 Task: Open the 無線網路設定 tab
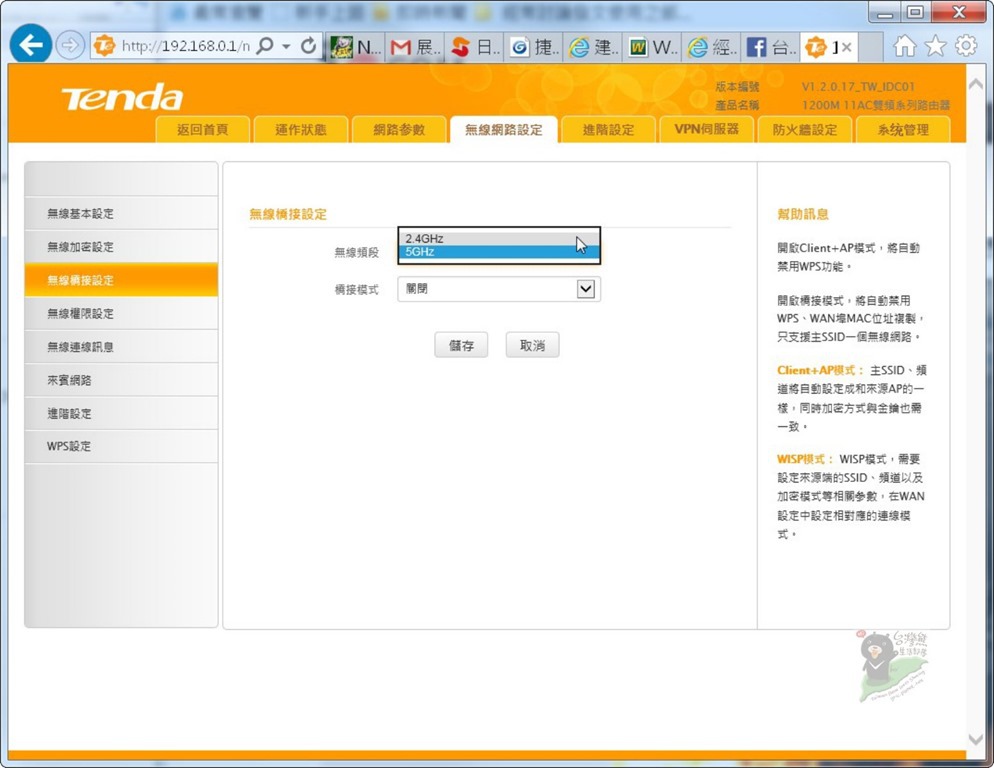click(503, 129)
